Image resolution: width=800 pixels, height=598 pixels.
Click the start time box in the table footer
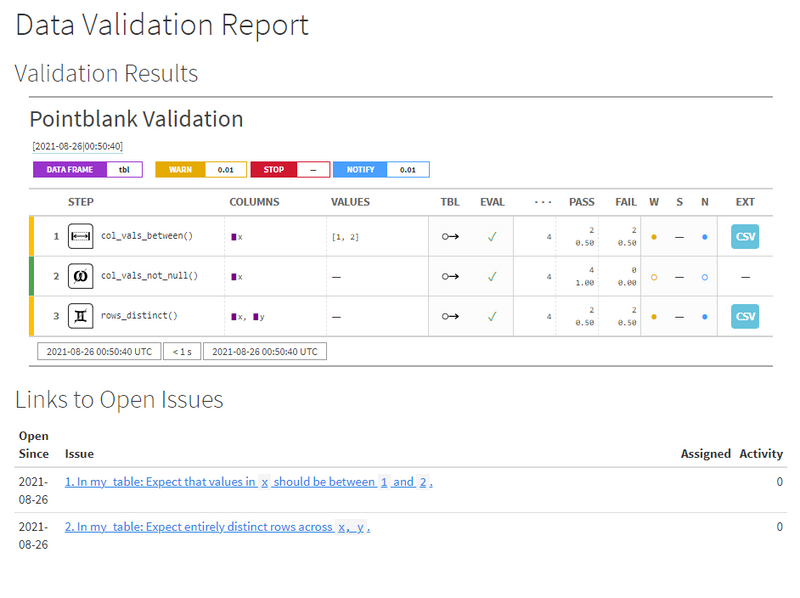pyautogui.click(x=99, y=352)
